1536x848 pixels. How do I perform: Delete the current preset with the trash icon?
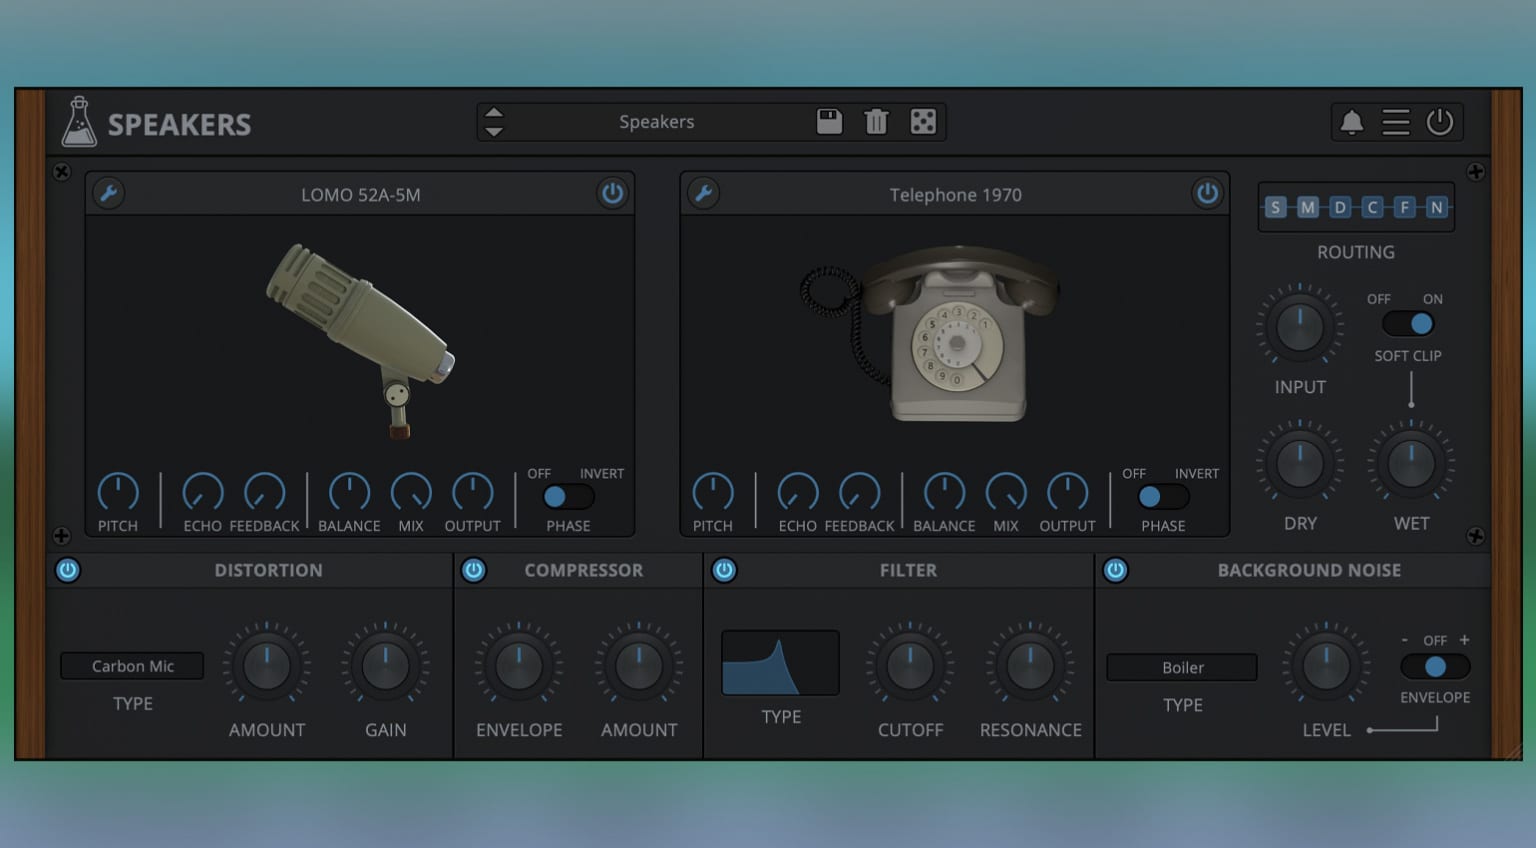[876, 121]
